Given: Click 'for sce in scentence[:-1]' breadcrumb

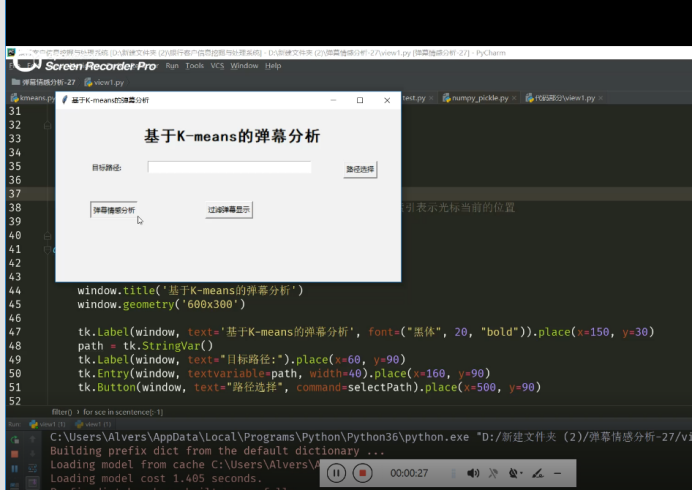Looking at the screenshot, I should (x=123, y=412).
